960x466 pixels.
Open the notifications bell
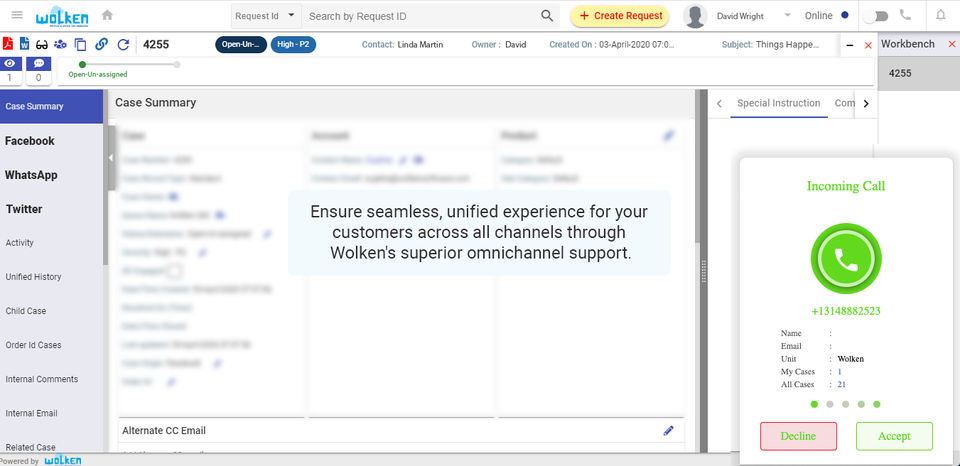pyautogui.click(x=940, y=16)
